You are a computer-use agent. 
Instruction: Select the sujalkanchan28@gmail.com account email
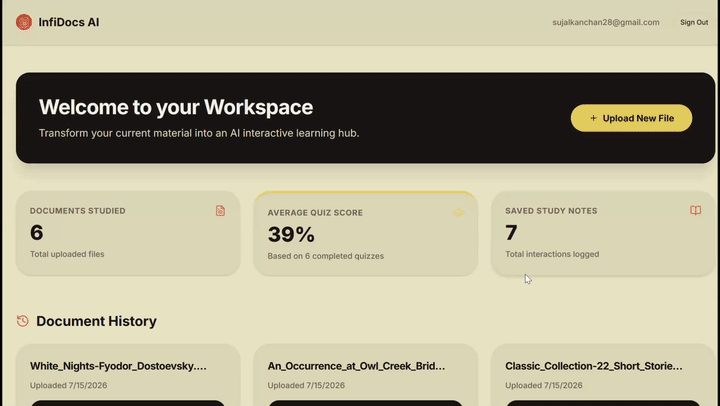606,22
